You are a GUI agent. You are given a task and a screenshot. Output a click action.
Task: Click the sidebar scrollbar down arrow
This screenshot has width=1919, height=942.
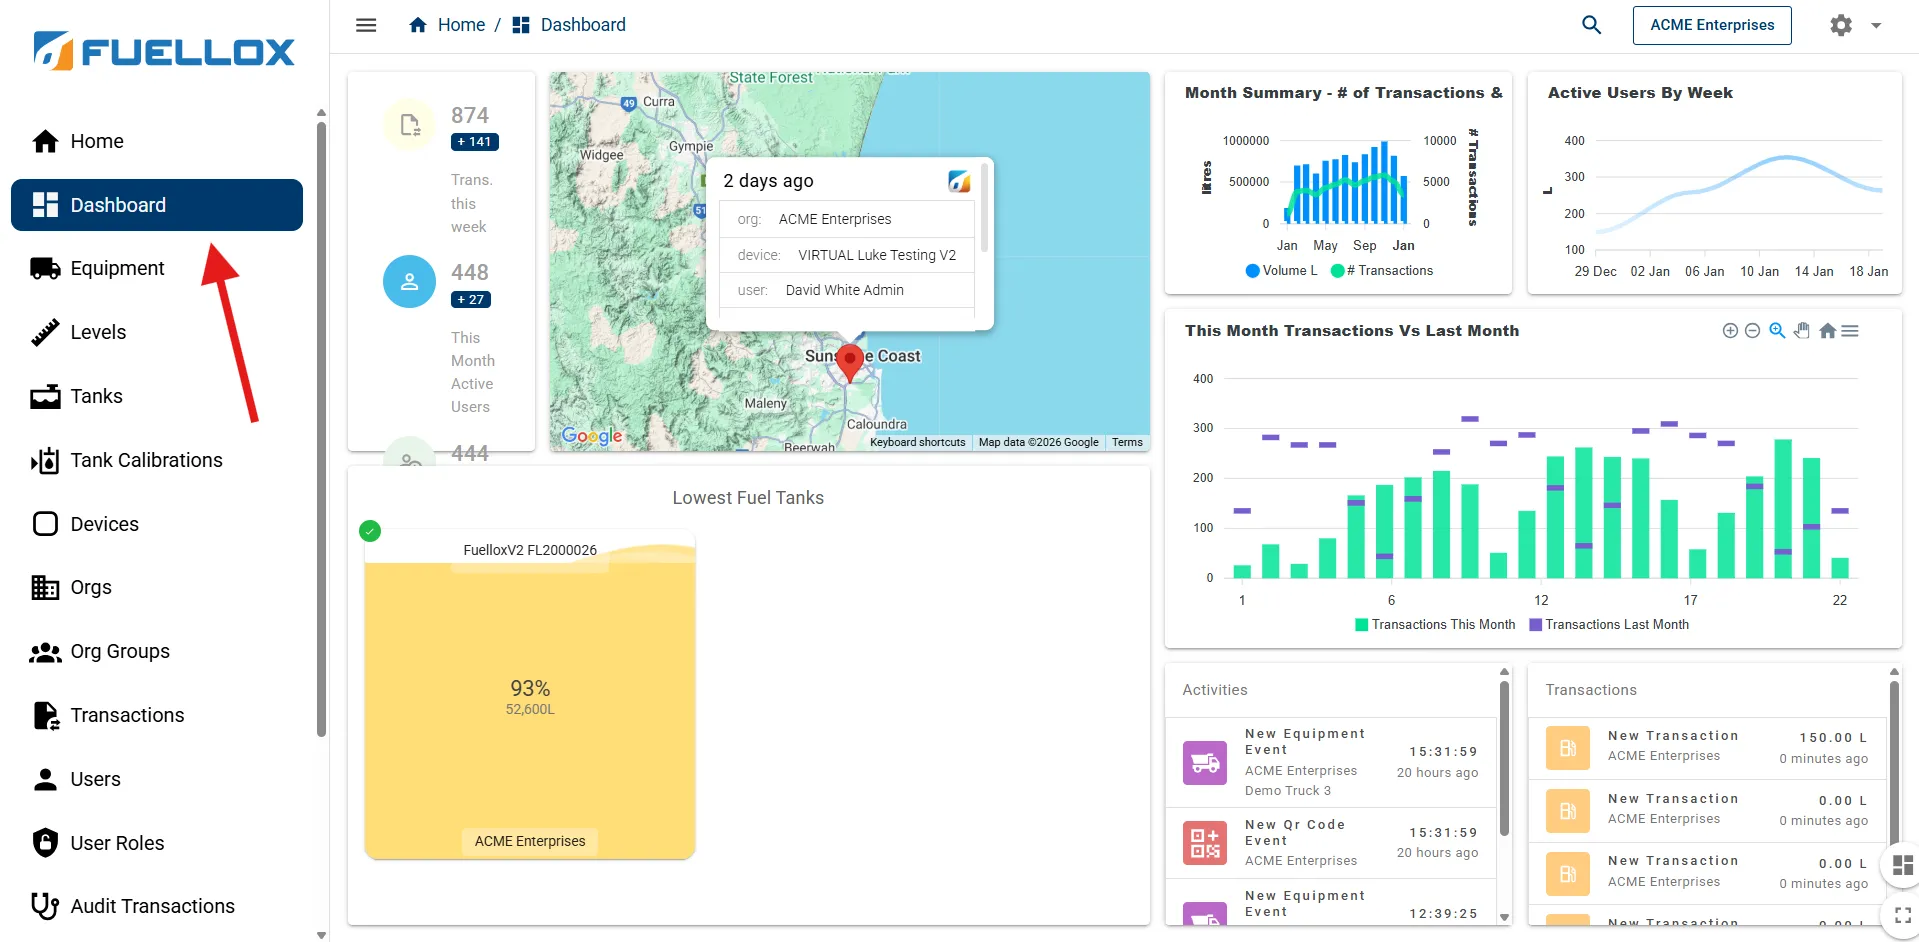point(321,935)
